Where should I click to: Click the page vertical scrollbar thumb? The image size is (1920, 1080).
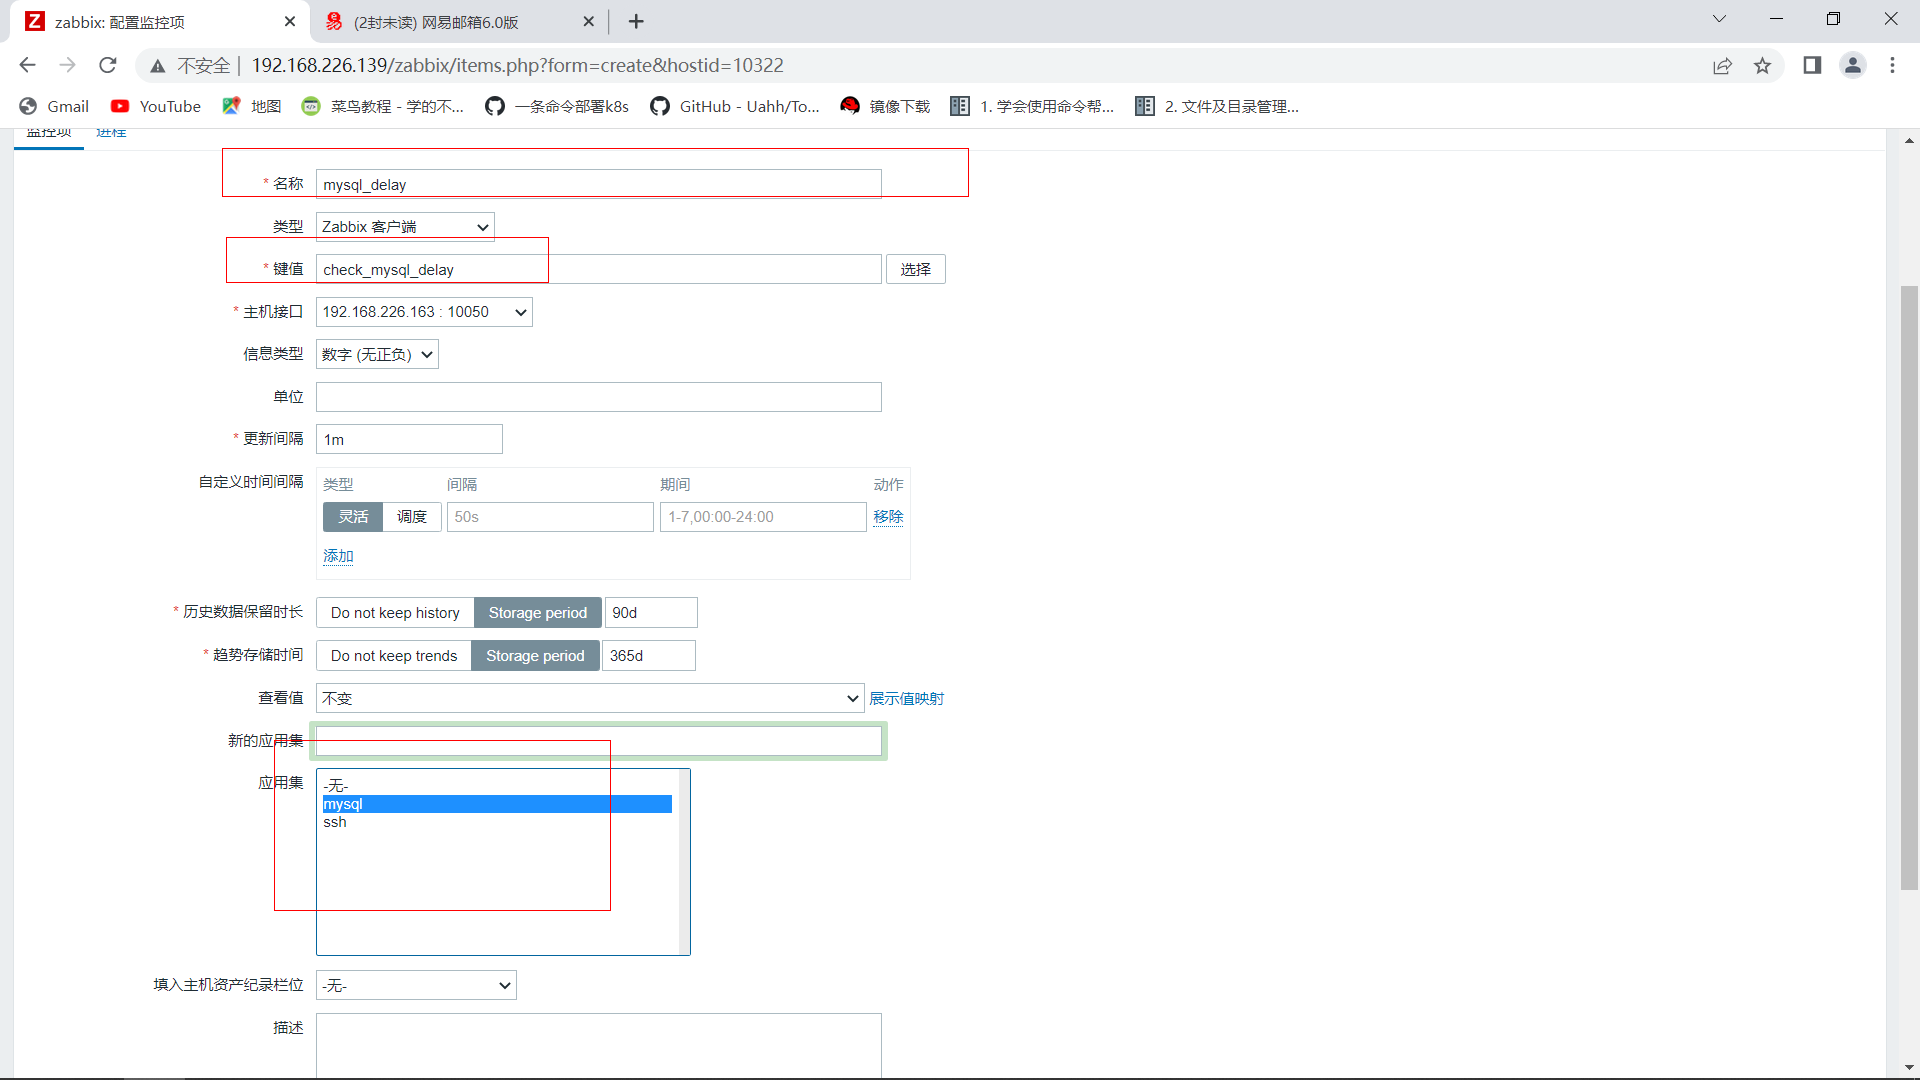[1909, 587]
